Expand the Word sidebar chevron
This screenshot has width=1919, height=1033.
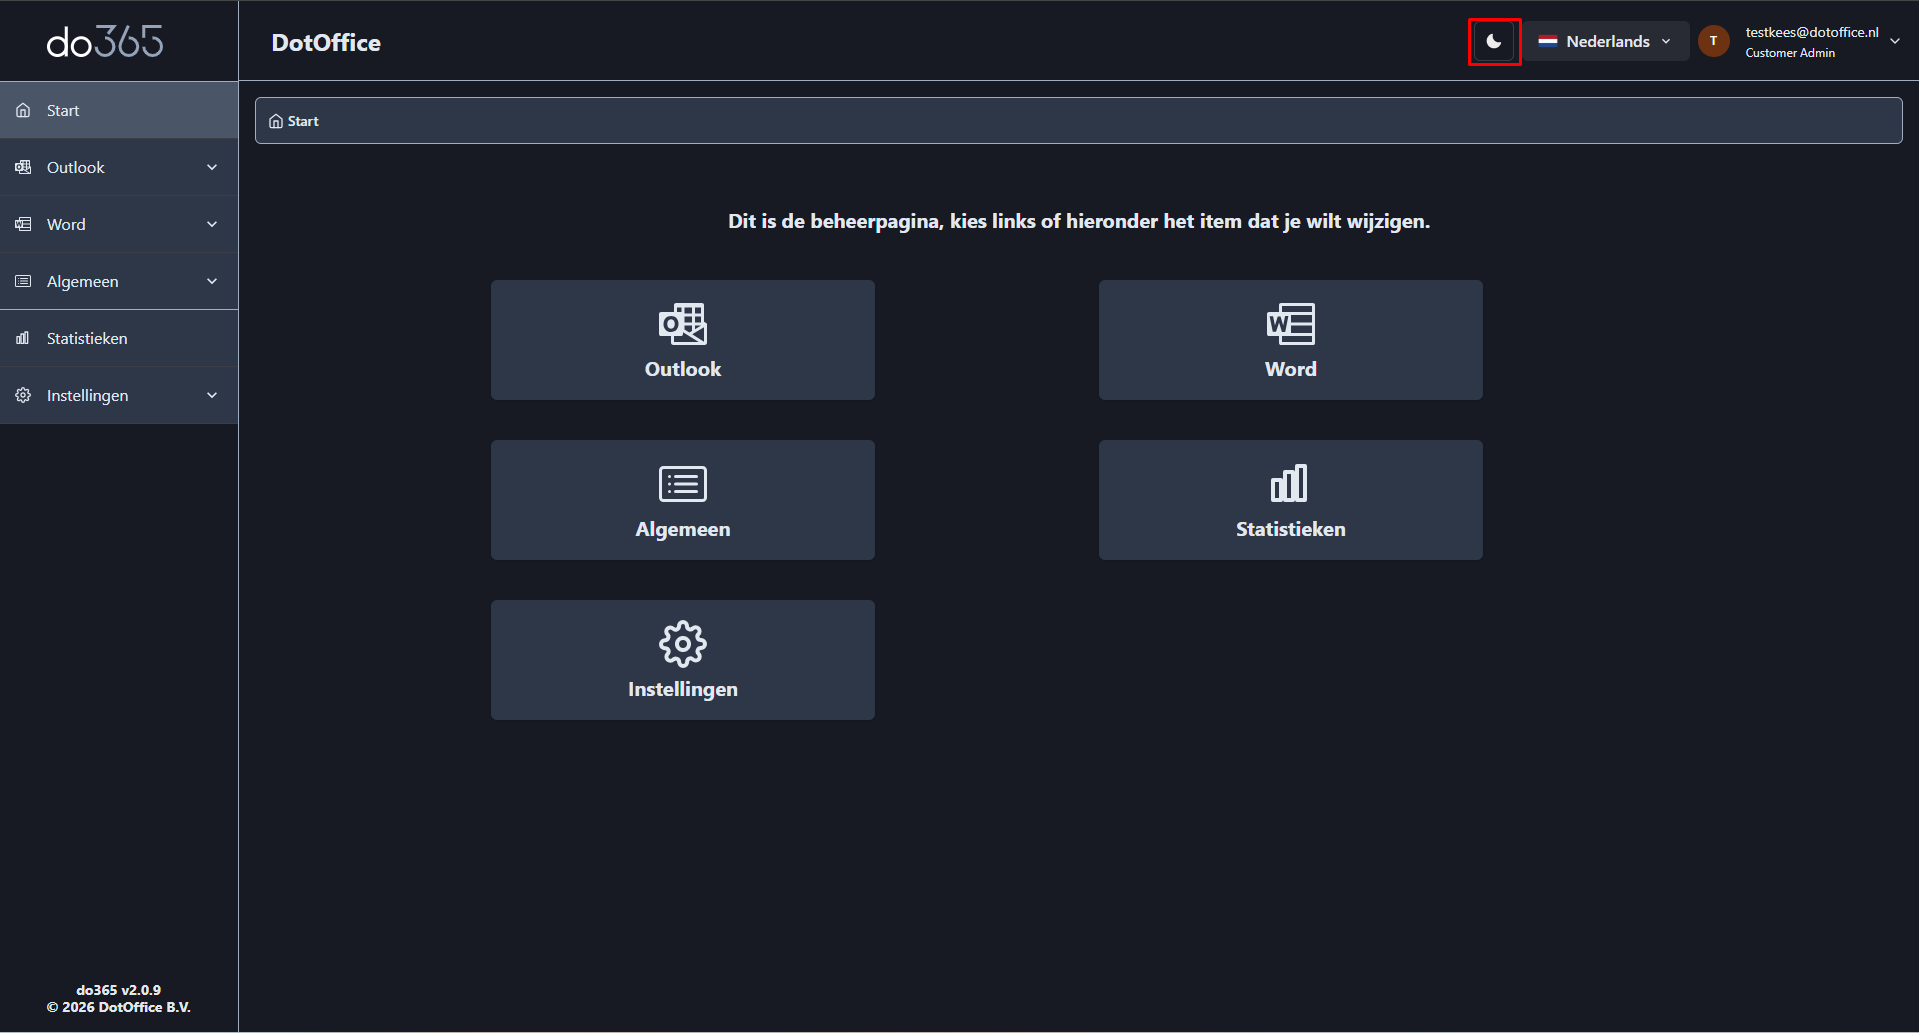212,225
